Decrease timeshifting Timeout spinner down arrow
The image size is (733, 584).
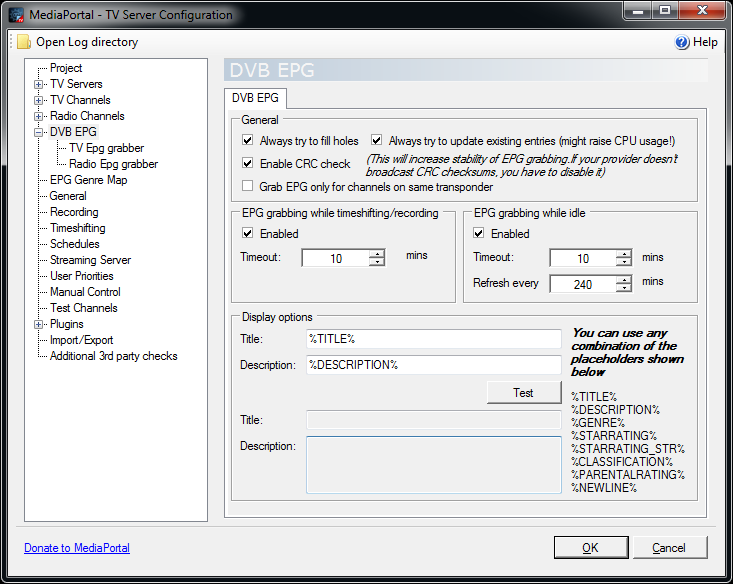pos(377,262)
